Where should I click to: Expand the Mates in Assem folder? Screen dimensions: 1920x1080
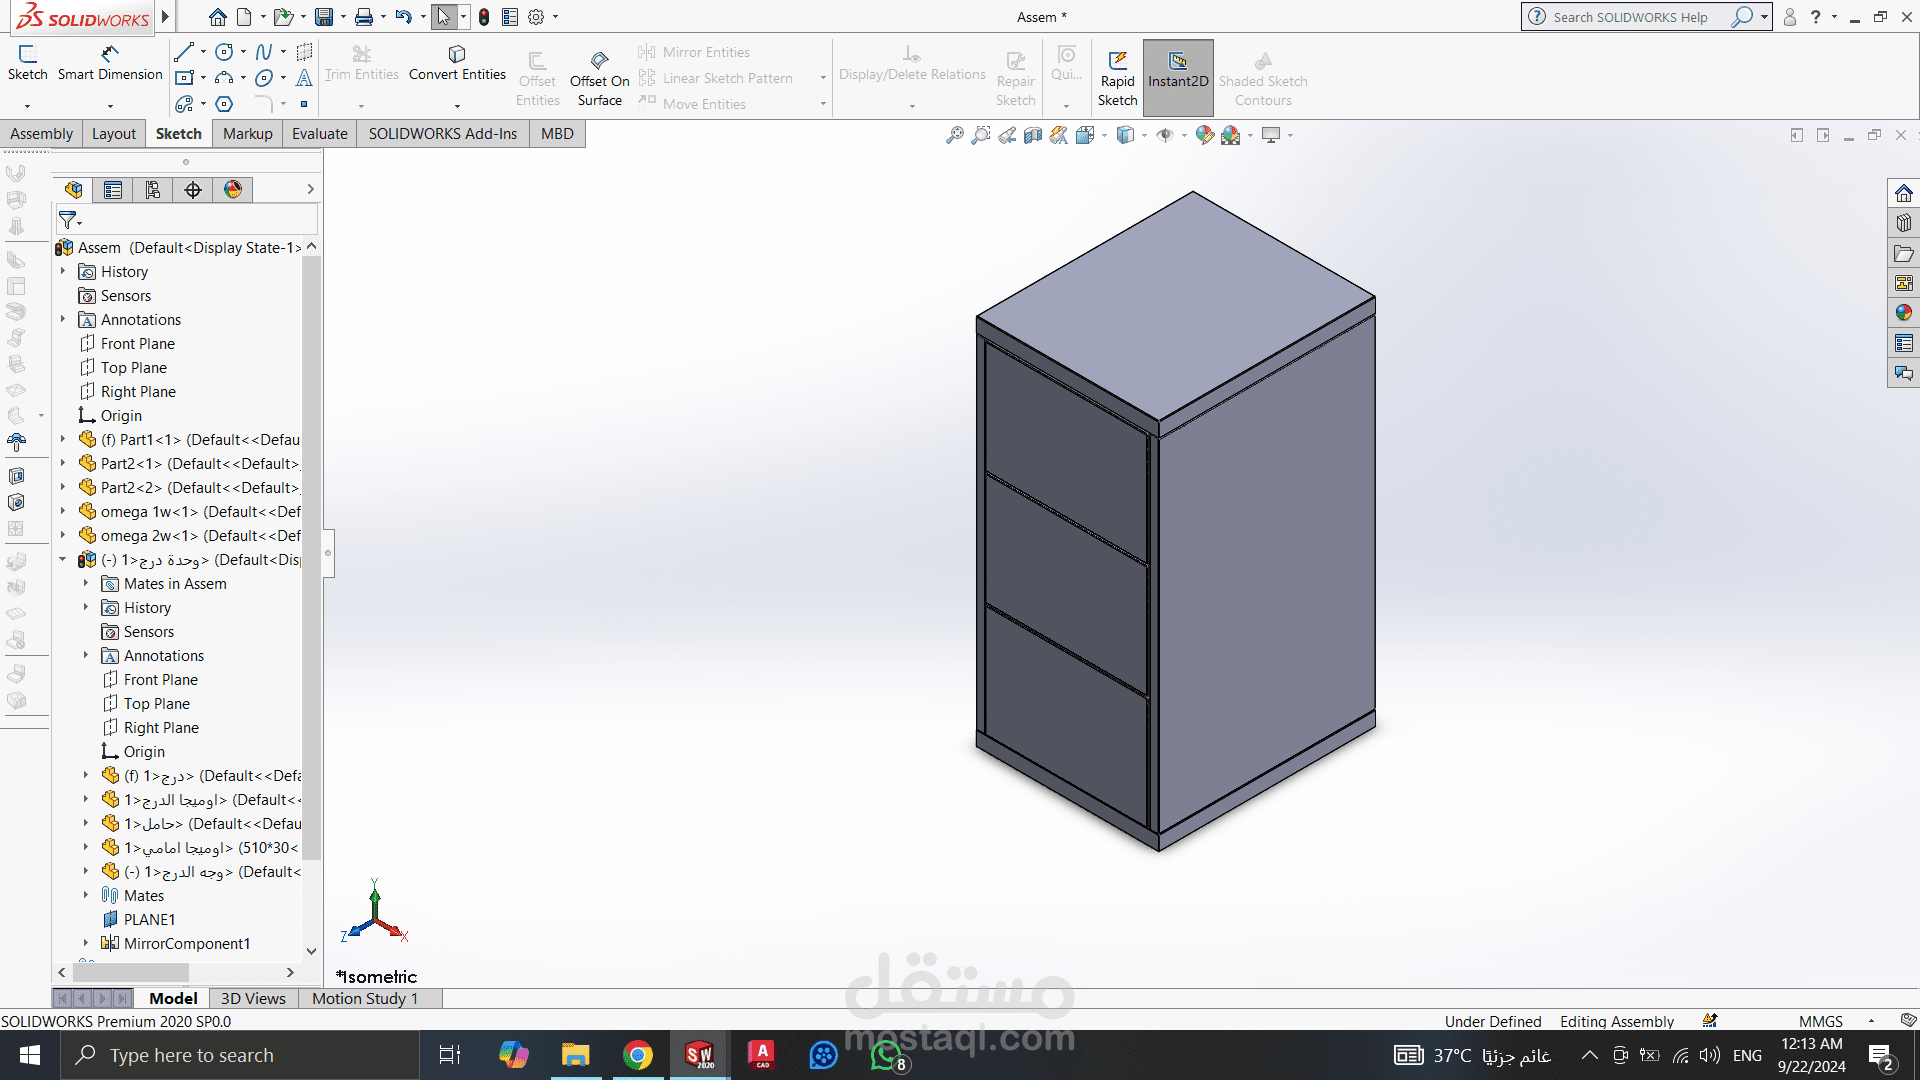[x=86, y=584]
